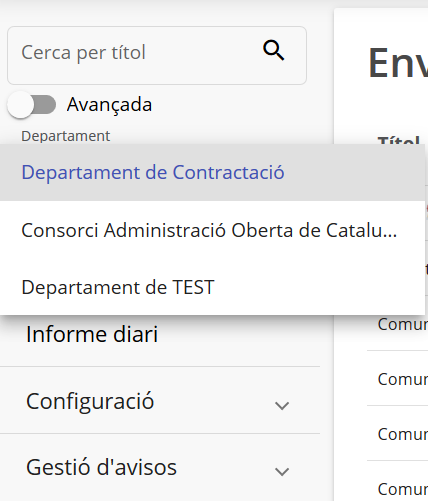Open the Gestió d'avisos menu entry
The width and height of the screenshot is (428, 501).
160,467
